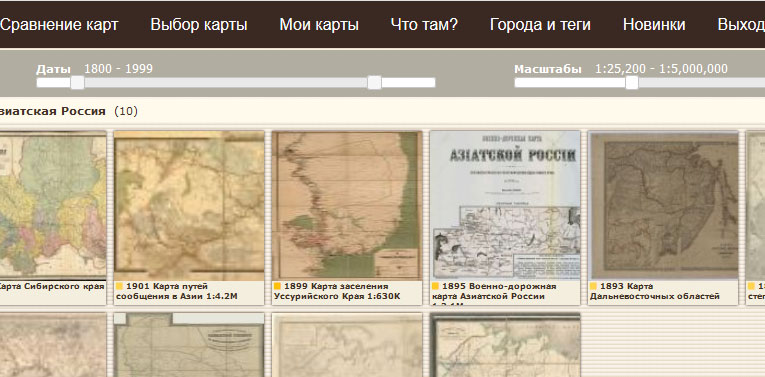Open Города и теги section
The height and width of the screenshot is (377, 765).
(x=540, y=25)
